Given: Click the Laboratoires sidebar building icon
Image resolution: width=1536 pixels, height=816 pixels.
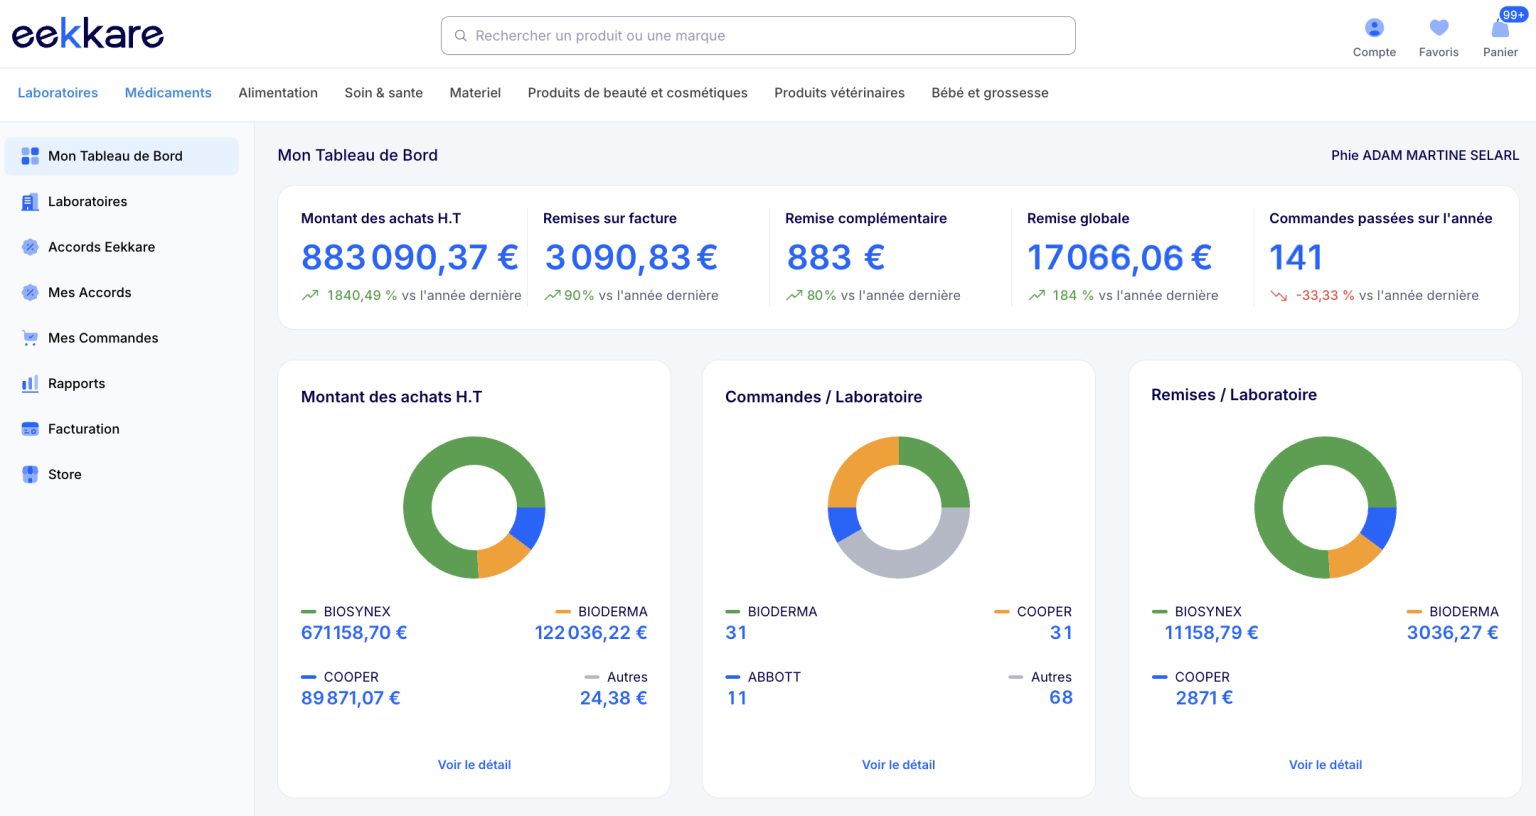Looking at the screenshot, I should [x=30, y=202].
